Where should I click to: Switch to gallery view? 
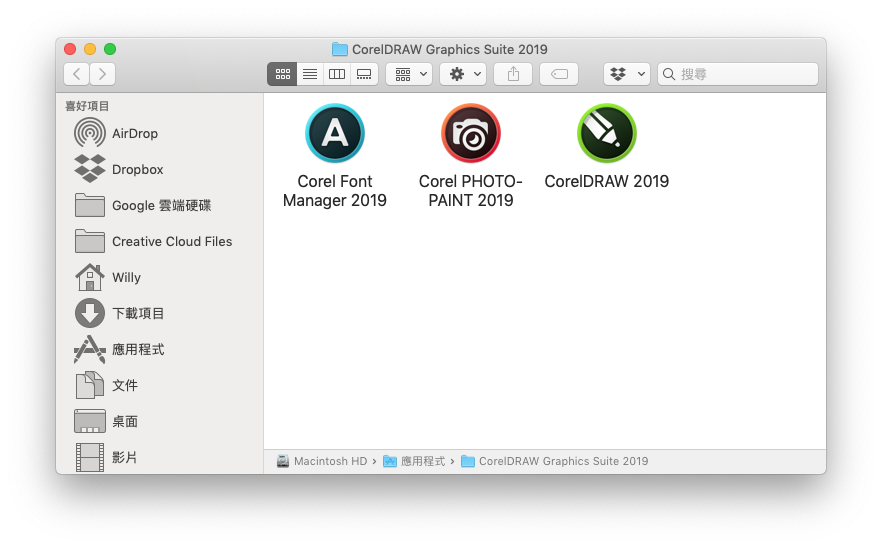point(364,74)
